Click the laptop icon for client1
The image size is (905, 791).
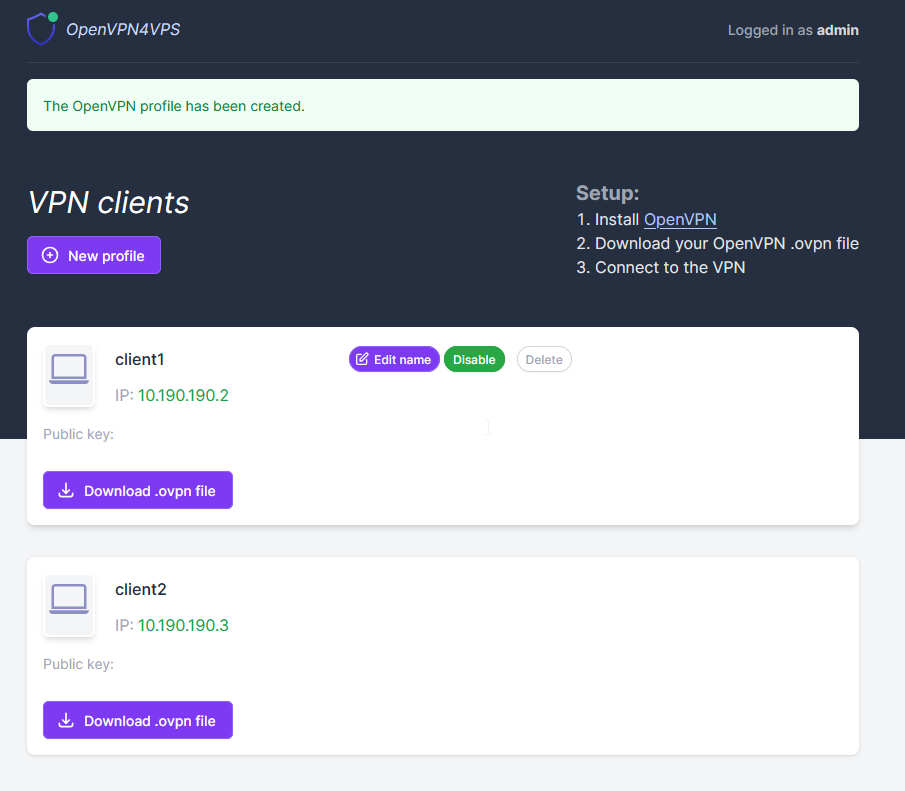coord(68,375)
